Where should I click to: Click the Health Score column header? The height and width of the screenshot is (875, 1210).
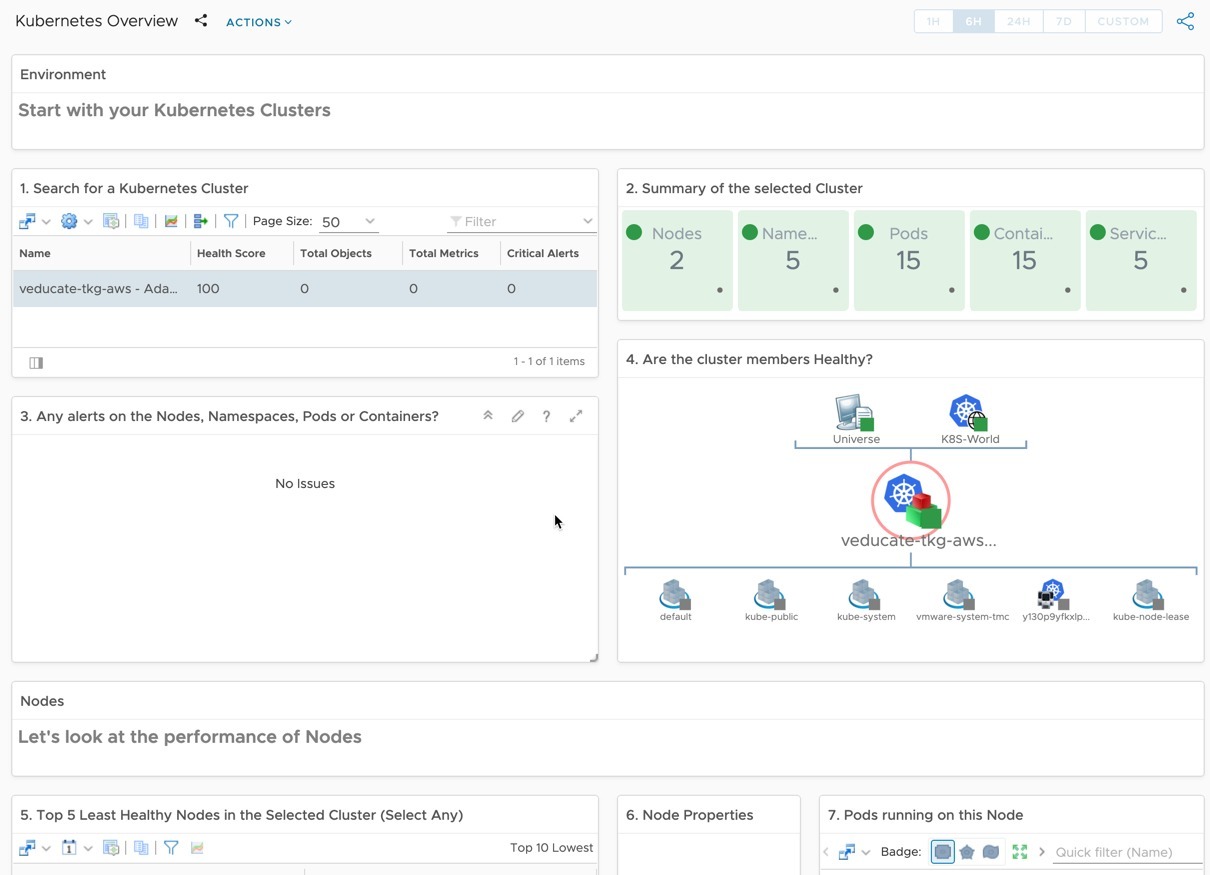pos(231,254)
